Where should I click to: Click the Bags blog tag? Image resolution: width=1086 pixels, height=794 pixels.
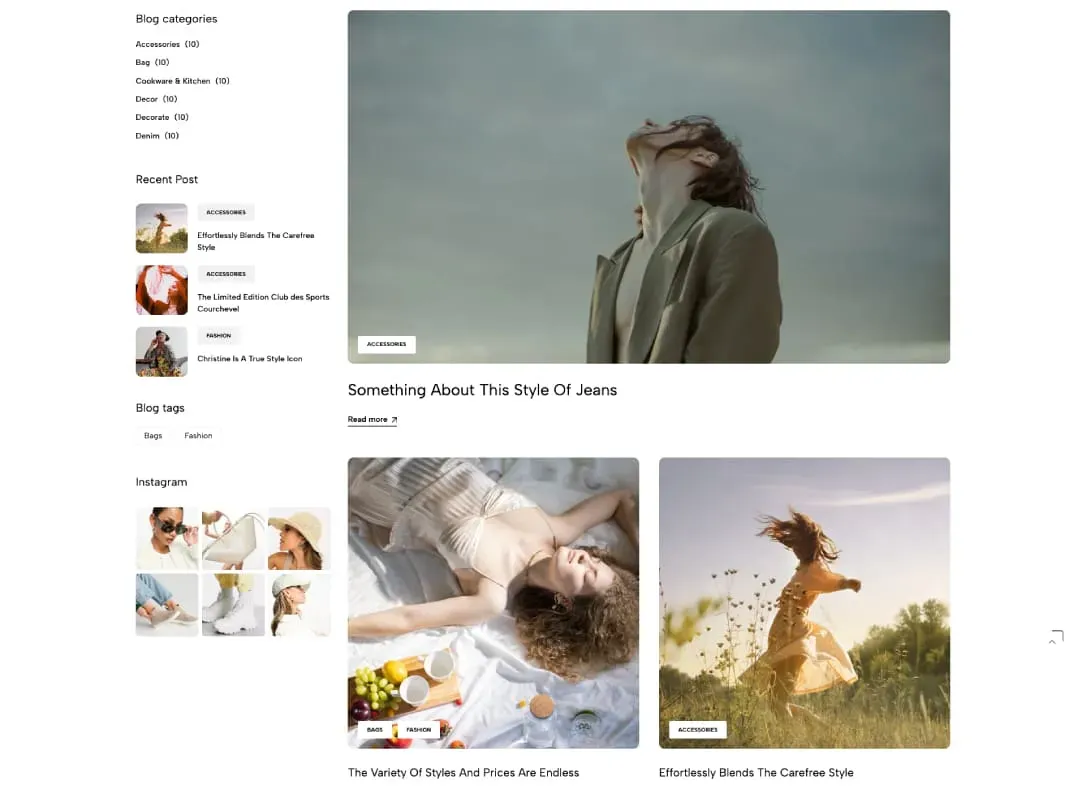(x=153, y=436)
